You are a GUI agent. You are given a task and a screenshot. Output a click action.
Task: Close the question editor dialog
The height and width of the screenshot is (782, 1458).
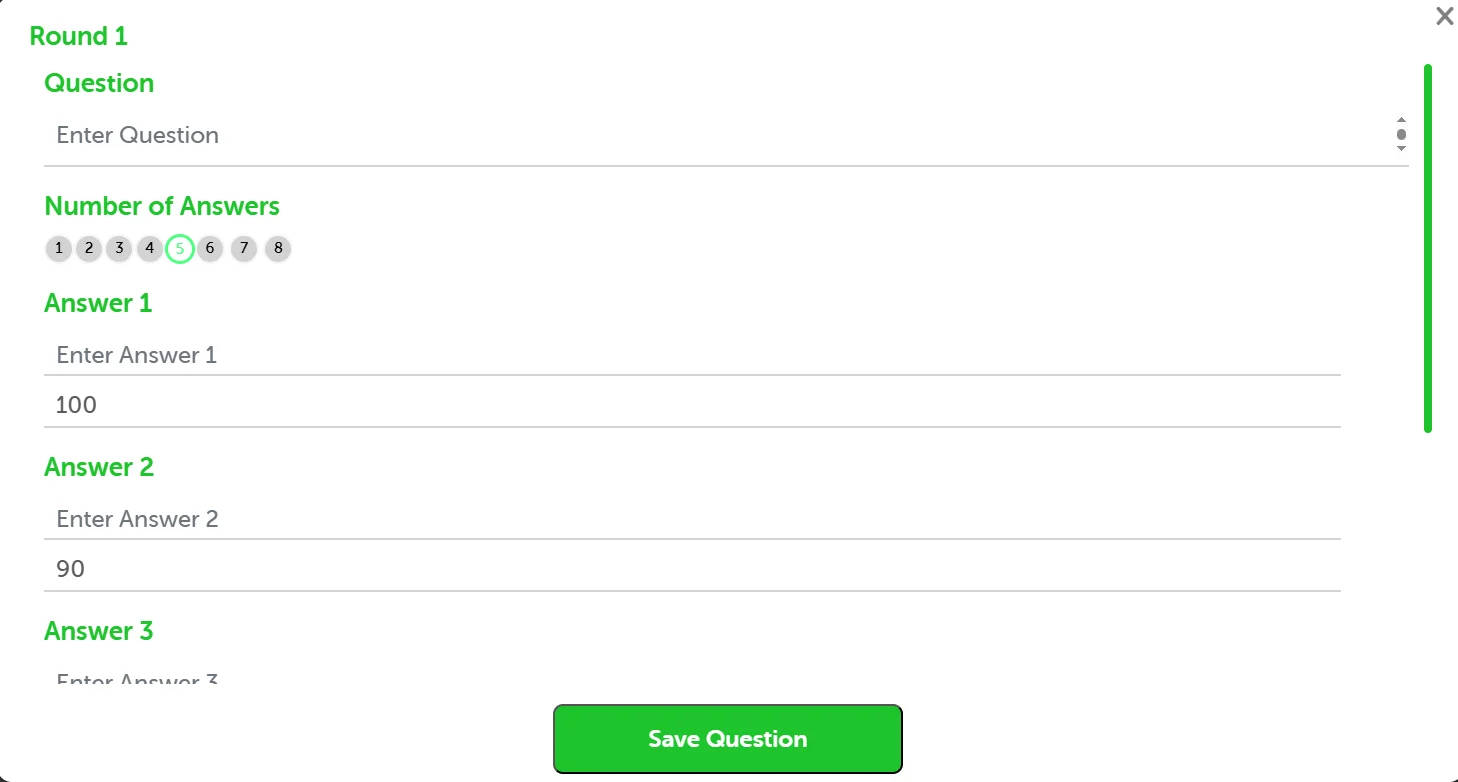1444,16
